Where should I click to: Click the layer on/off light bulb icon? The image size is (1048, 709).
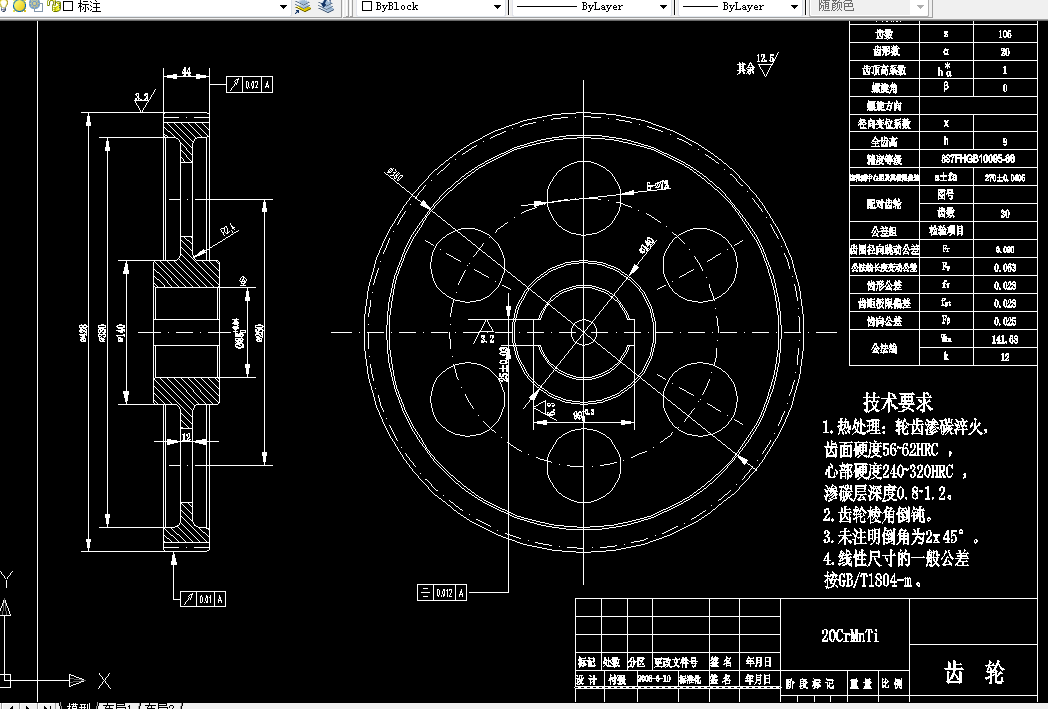click(x=2, y=6)
